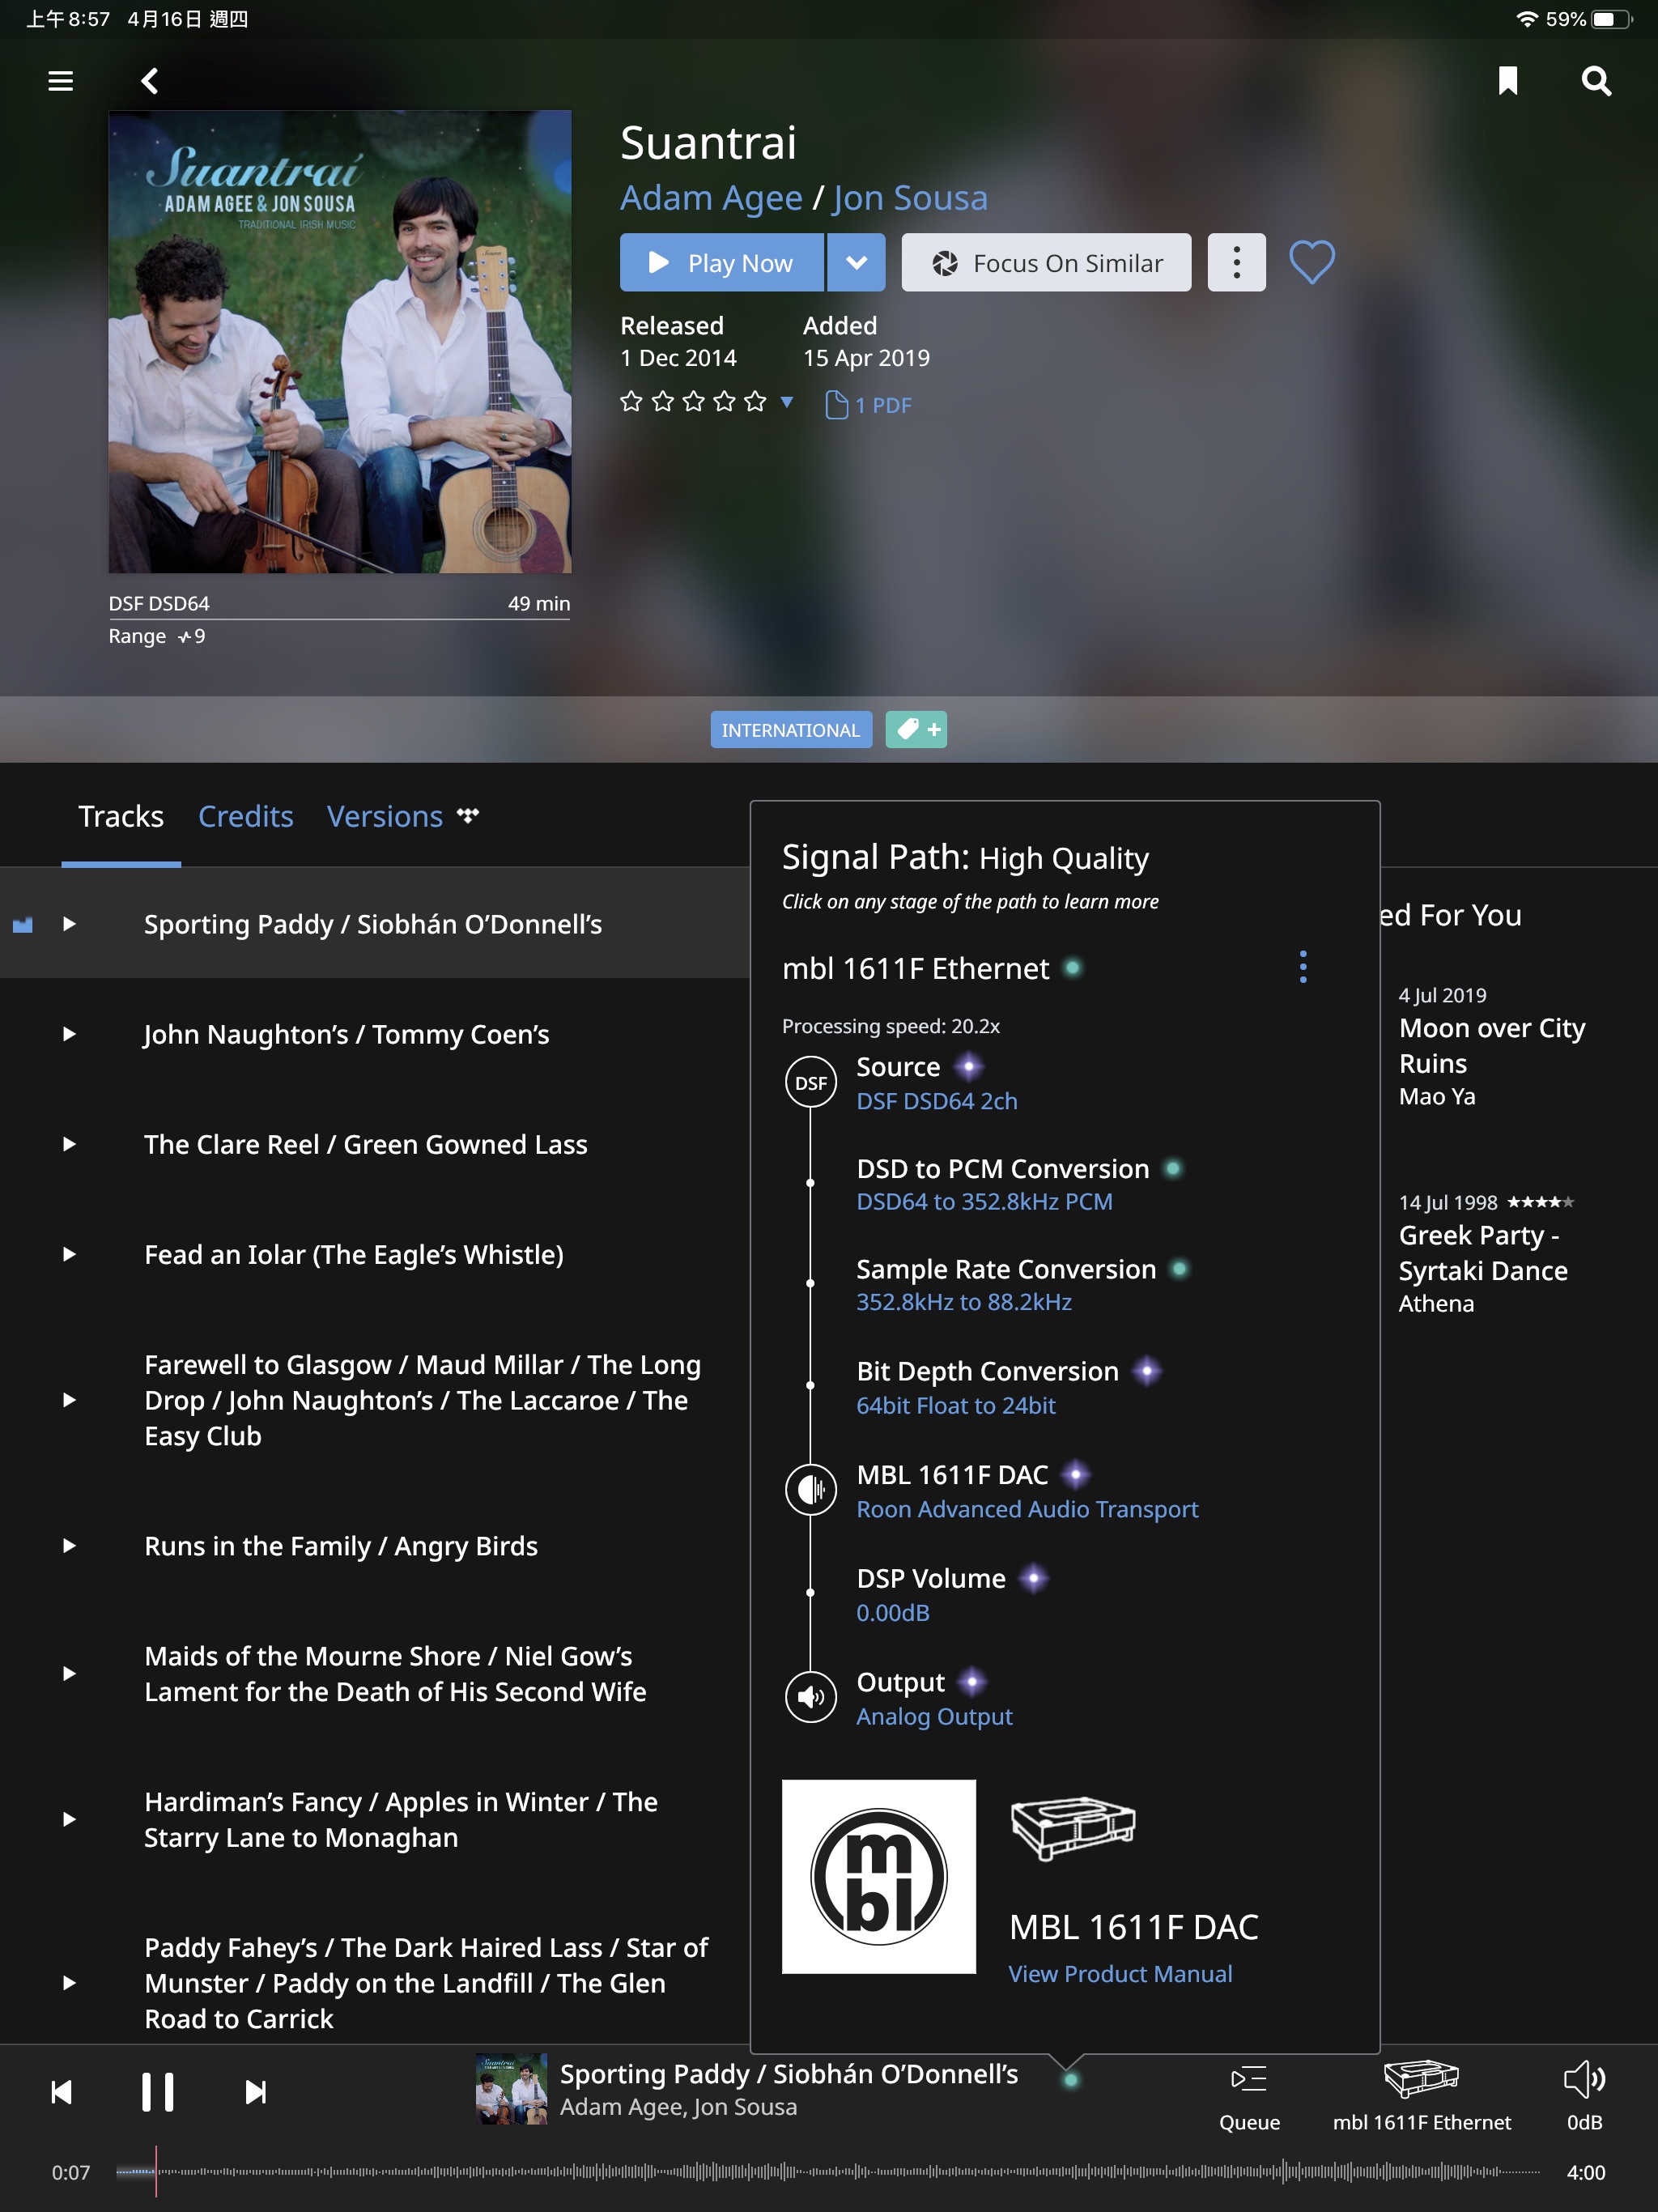
Task: Open search with the magnifier icon
Action: pyautogui.click(x=1596, y=81)
